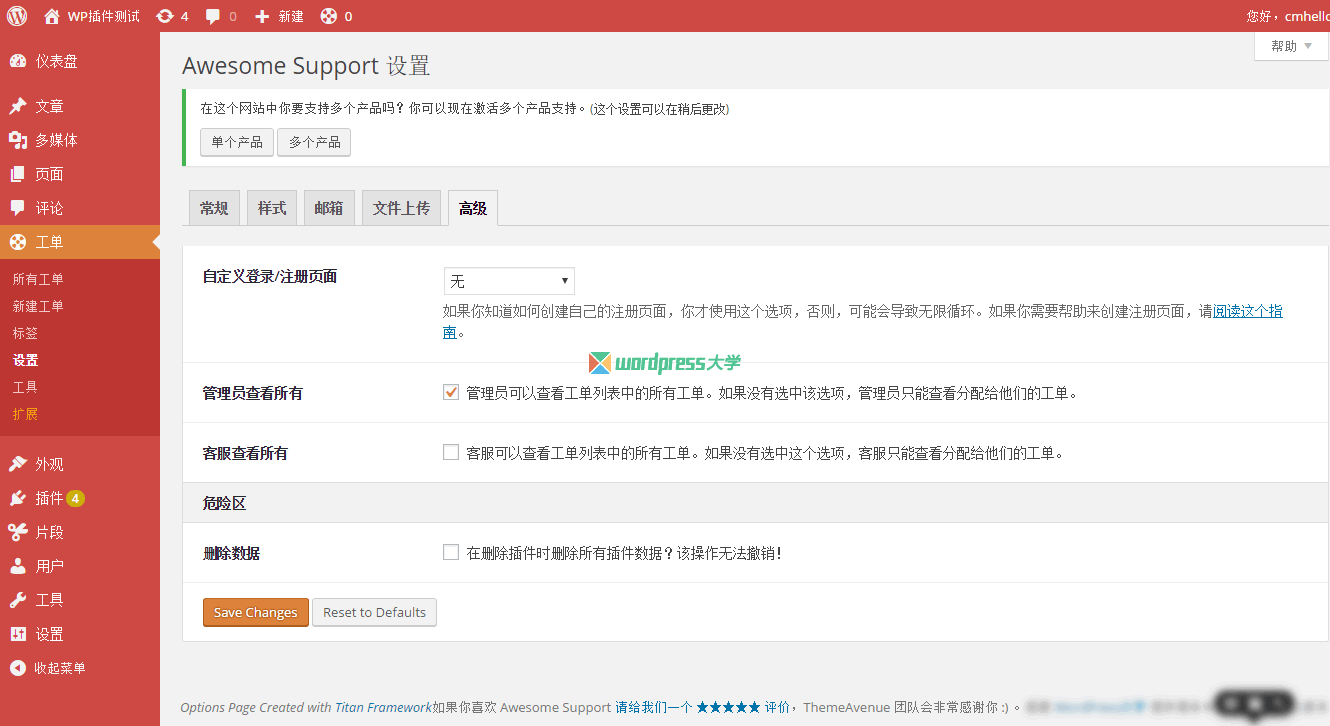Visit site via home icon

(x=52, y=16)
